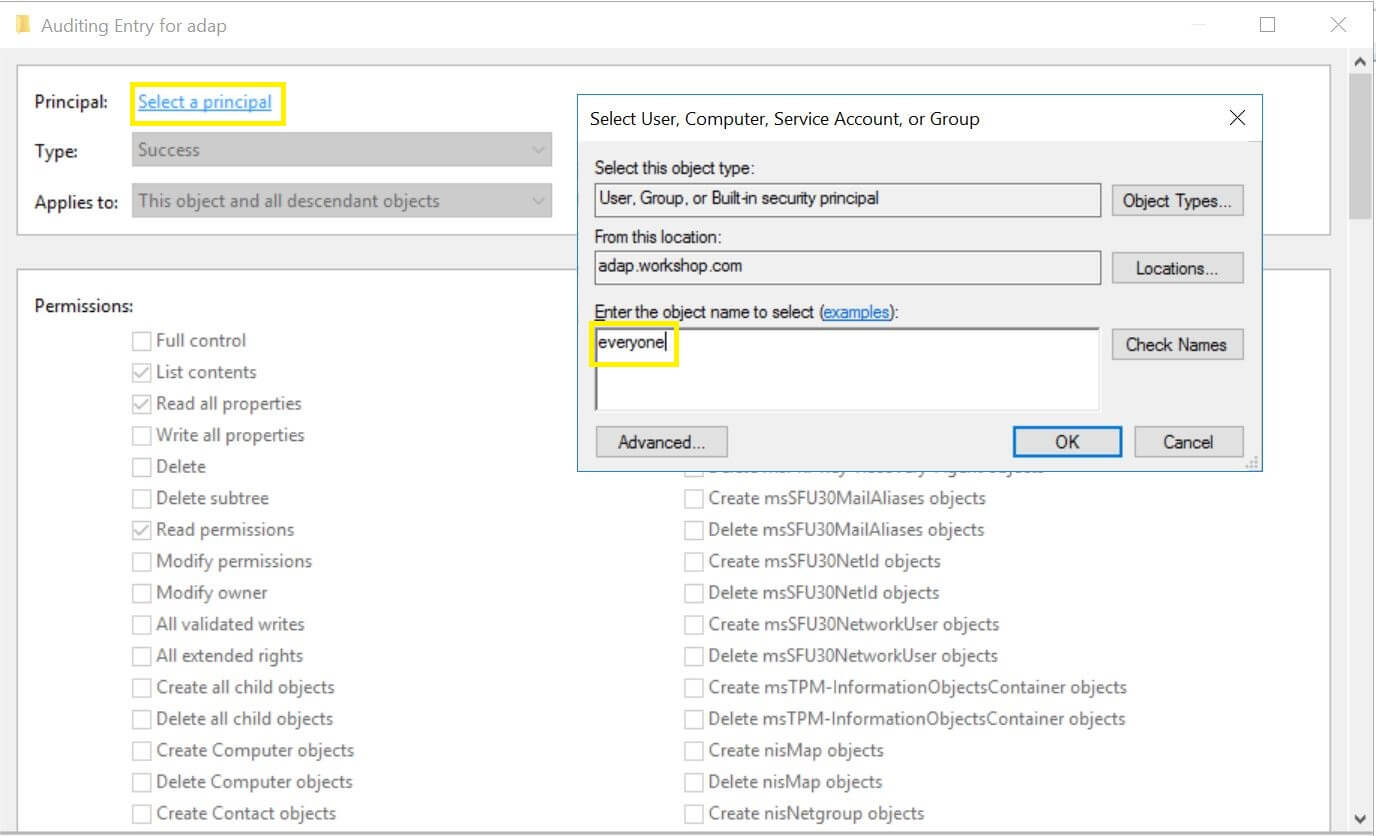1376x836 pixels.
Task: Click the object name text field
Action: pyautogui.click(x=846, y=369)
